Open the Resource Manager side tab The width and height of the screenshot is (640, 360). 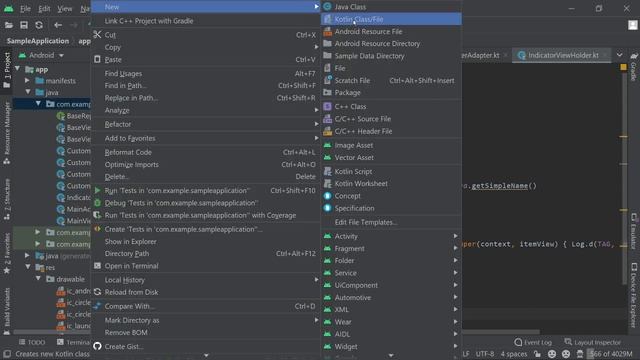[7, 133]
